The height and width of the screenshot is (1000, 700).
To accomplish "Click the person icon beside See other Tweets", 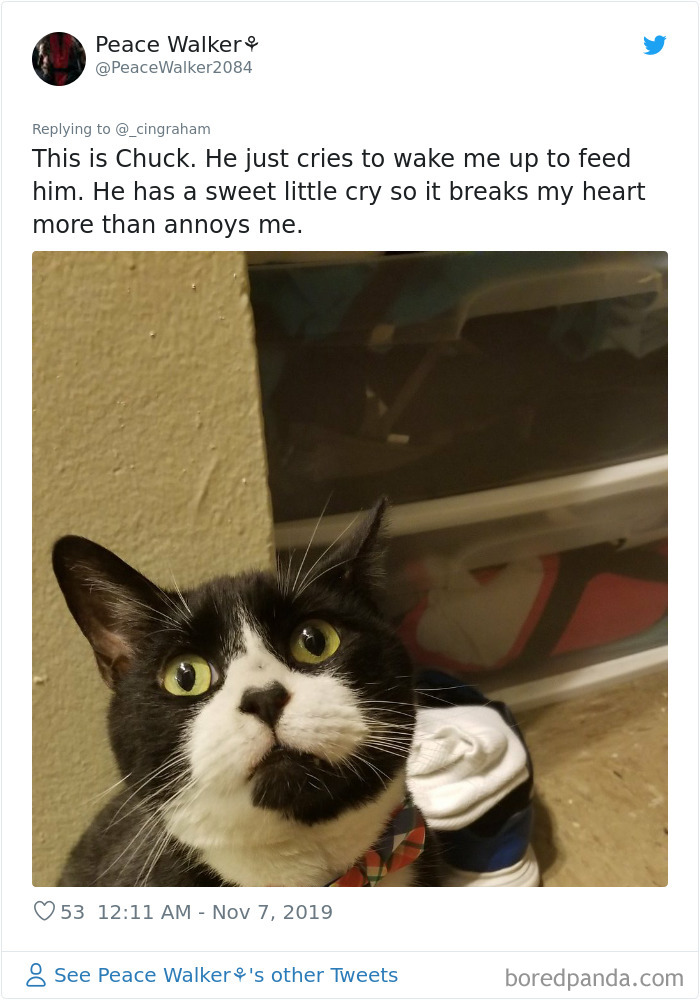I will point(36,975).
